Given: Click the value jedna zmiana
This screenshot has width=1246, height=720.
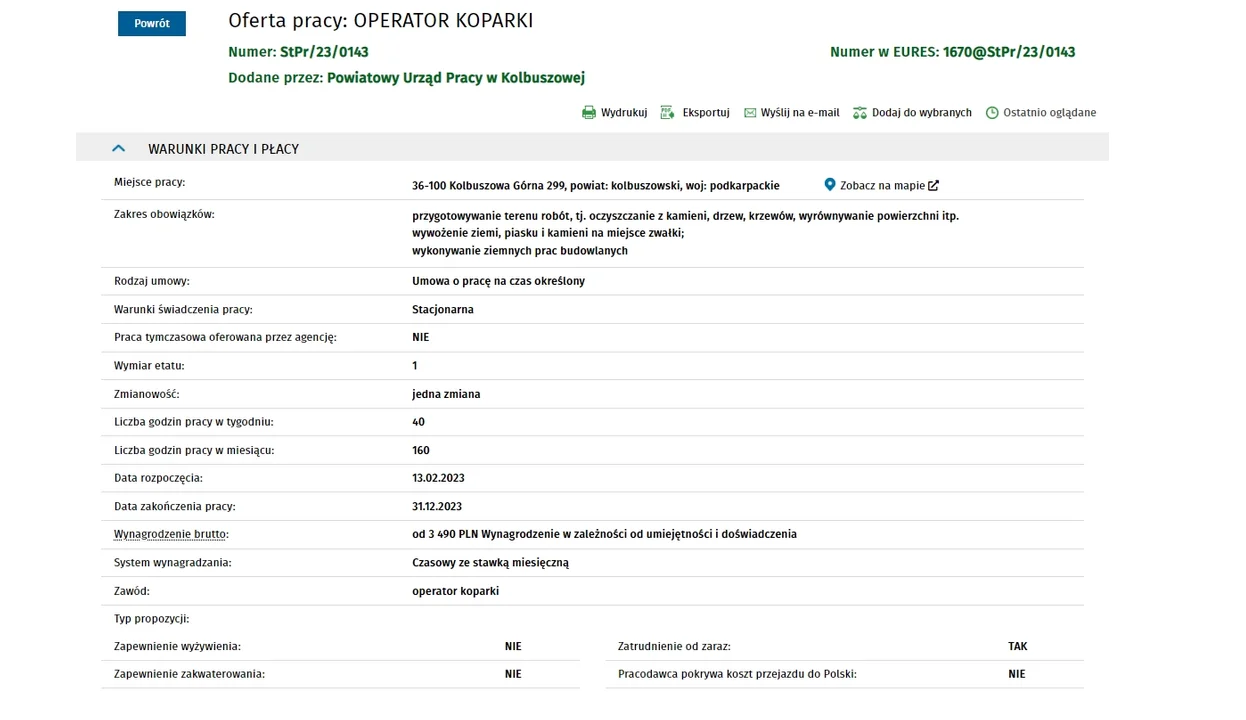Looking at the screenshot, I should tap(446, 394).
